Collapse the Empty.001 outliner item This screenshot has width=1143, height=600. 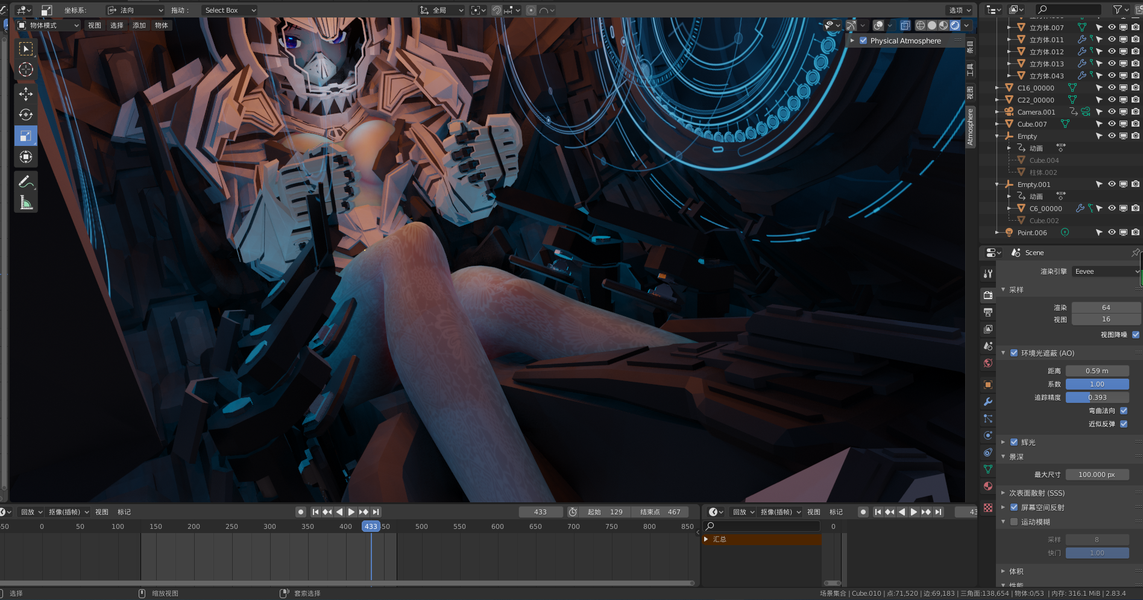[998, 184]
